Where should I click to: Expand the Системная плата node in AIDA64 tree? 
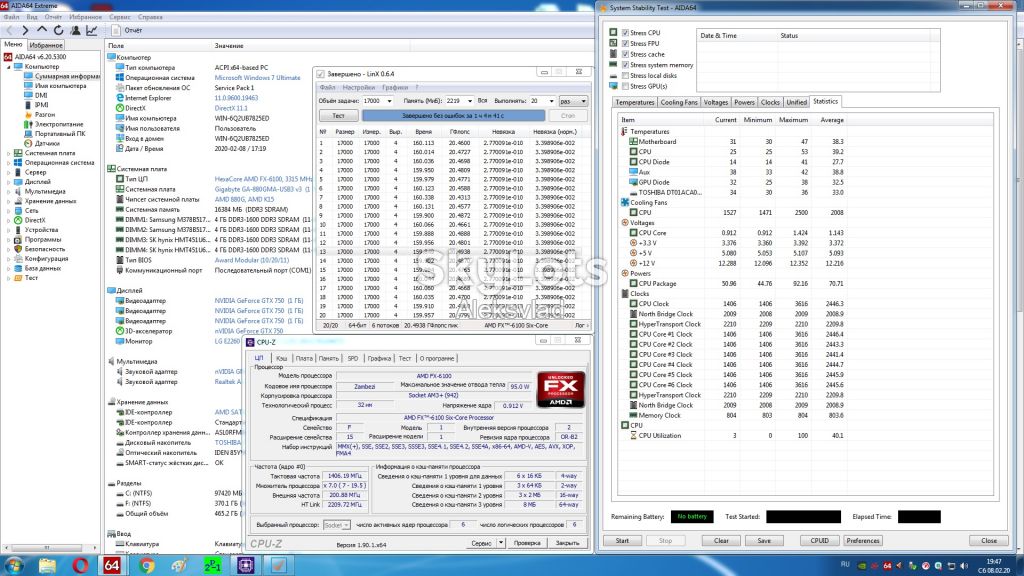pyautogui.click(x=8, y=153)
